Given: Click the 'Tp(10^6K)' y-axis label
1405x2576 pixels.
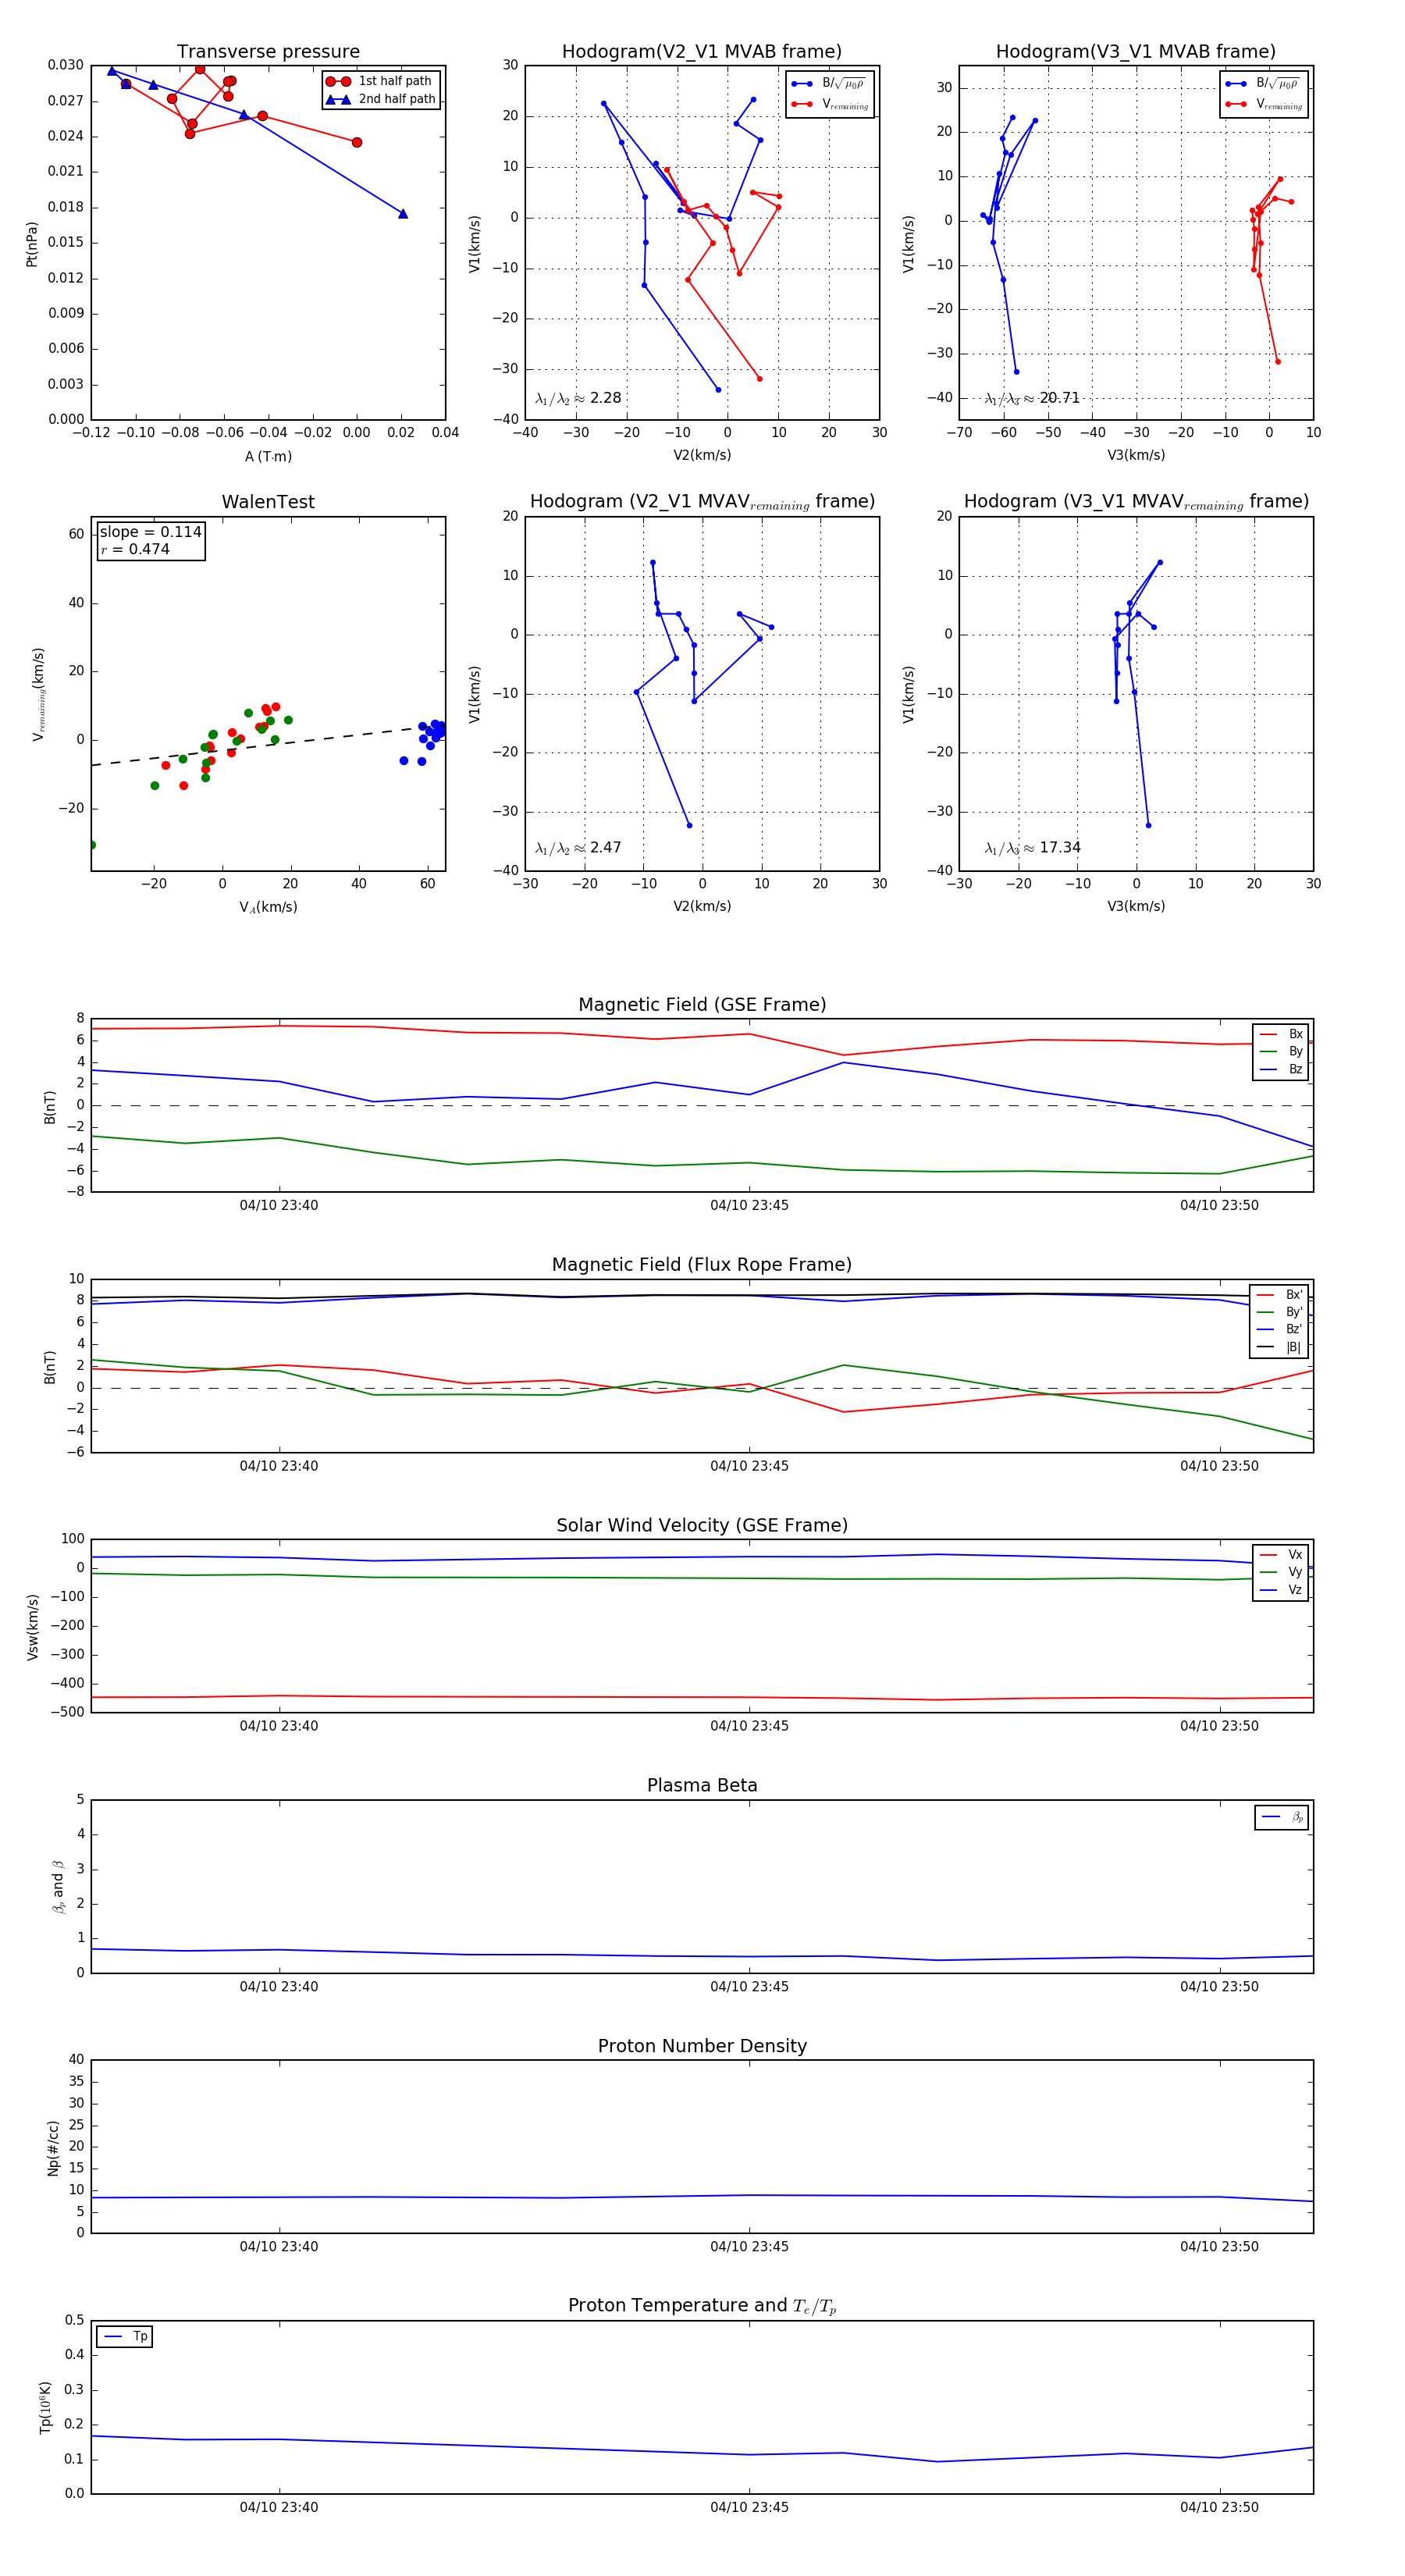Looking at the screenshot, I should pyautogui.click(x=45, y=2407).
